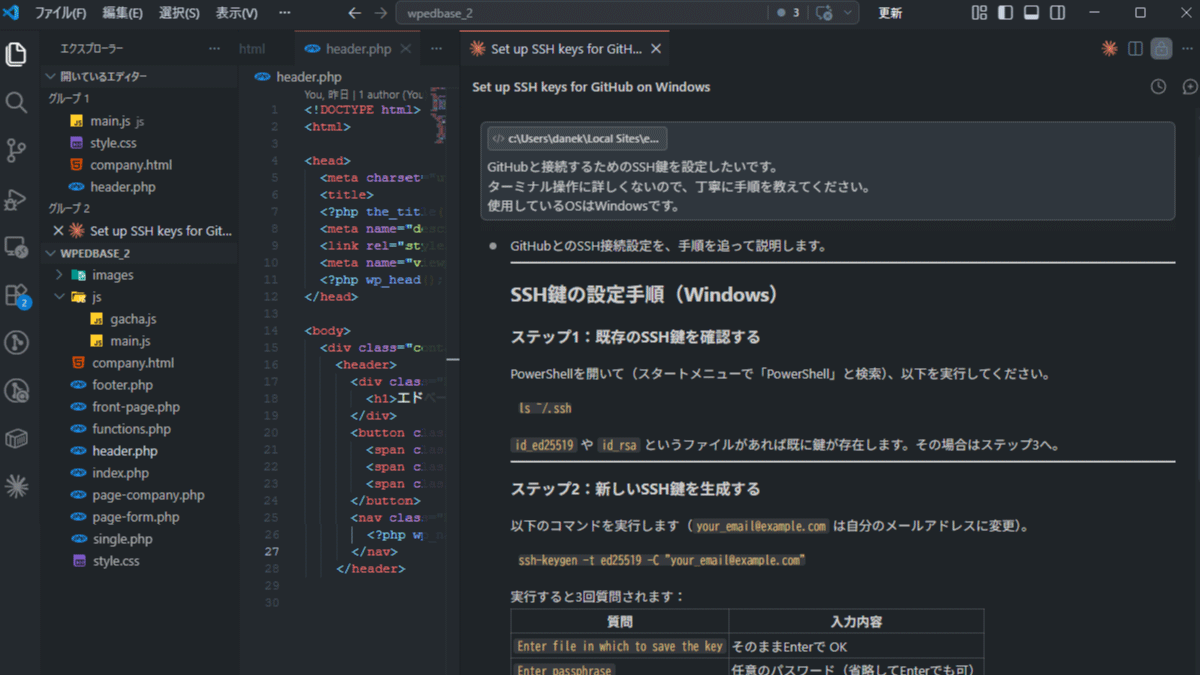Click the box icon above Claude spark
Image resolution: width=1200 pixels, height=675 pixels.
[x=16, y=438]
